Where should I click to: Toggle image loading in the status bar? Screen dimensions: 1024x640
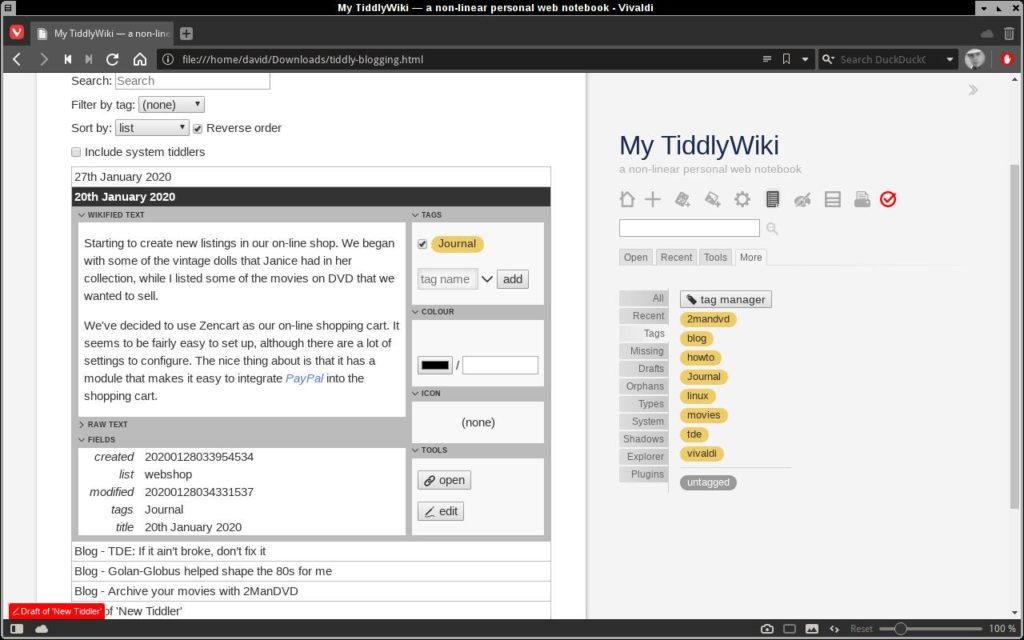(812, 629)
